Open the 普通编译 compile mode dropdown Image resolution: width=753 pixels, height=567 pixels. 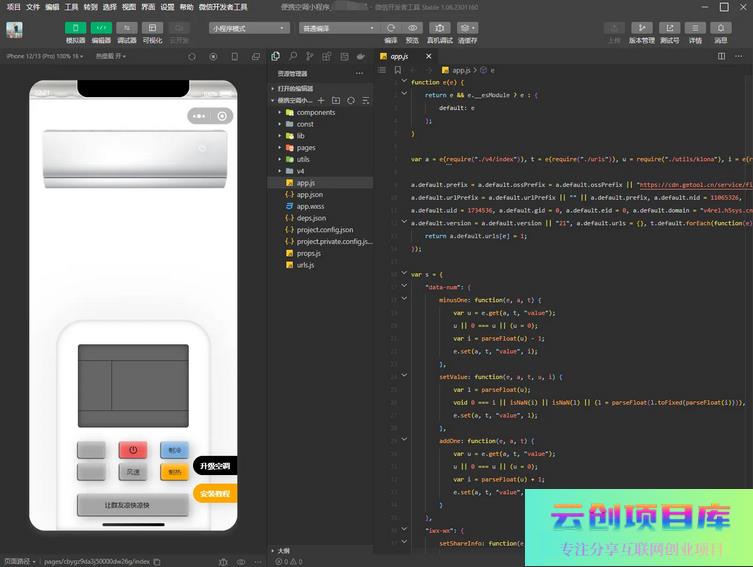338,28
